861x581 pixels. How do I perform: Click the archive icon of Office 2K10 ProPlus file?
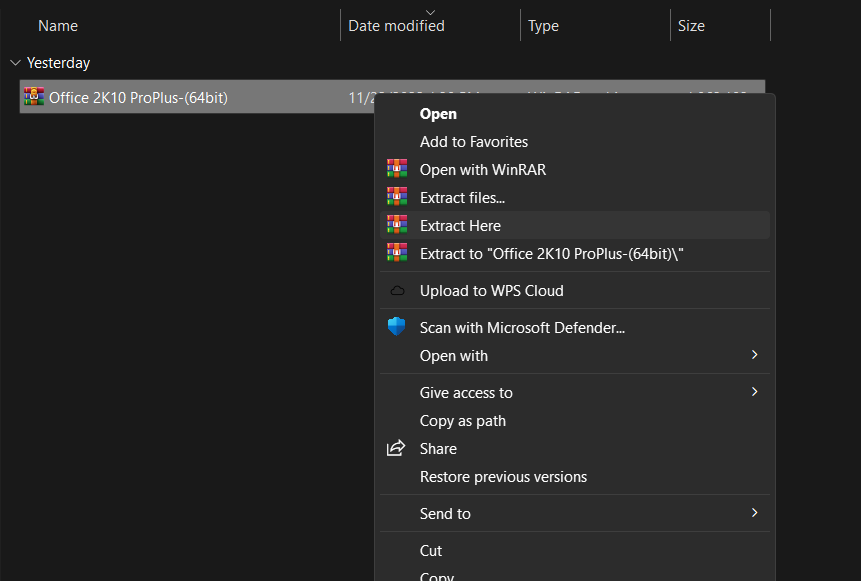pyautogui.click(x=34, y=96)
